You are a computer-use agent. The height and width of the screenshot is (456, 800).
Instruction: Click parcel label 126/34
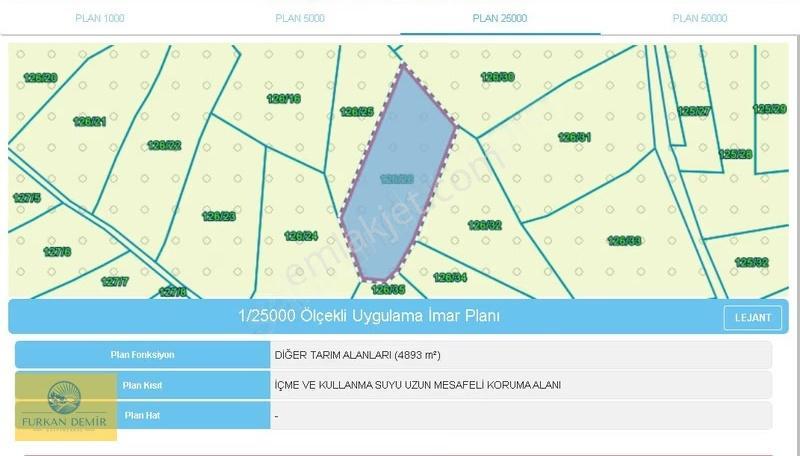coord(450,277)
